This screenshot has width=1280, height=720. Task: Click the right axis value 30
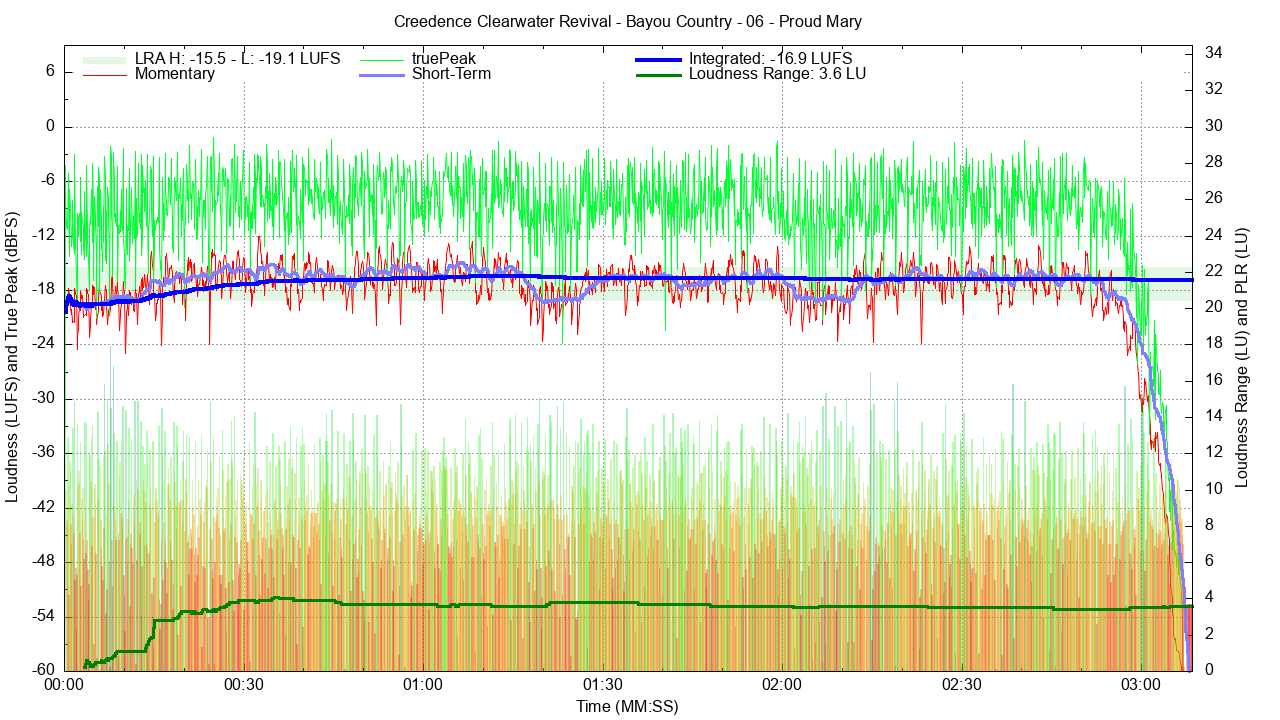(x=1212, y=125)
